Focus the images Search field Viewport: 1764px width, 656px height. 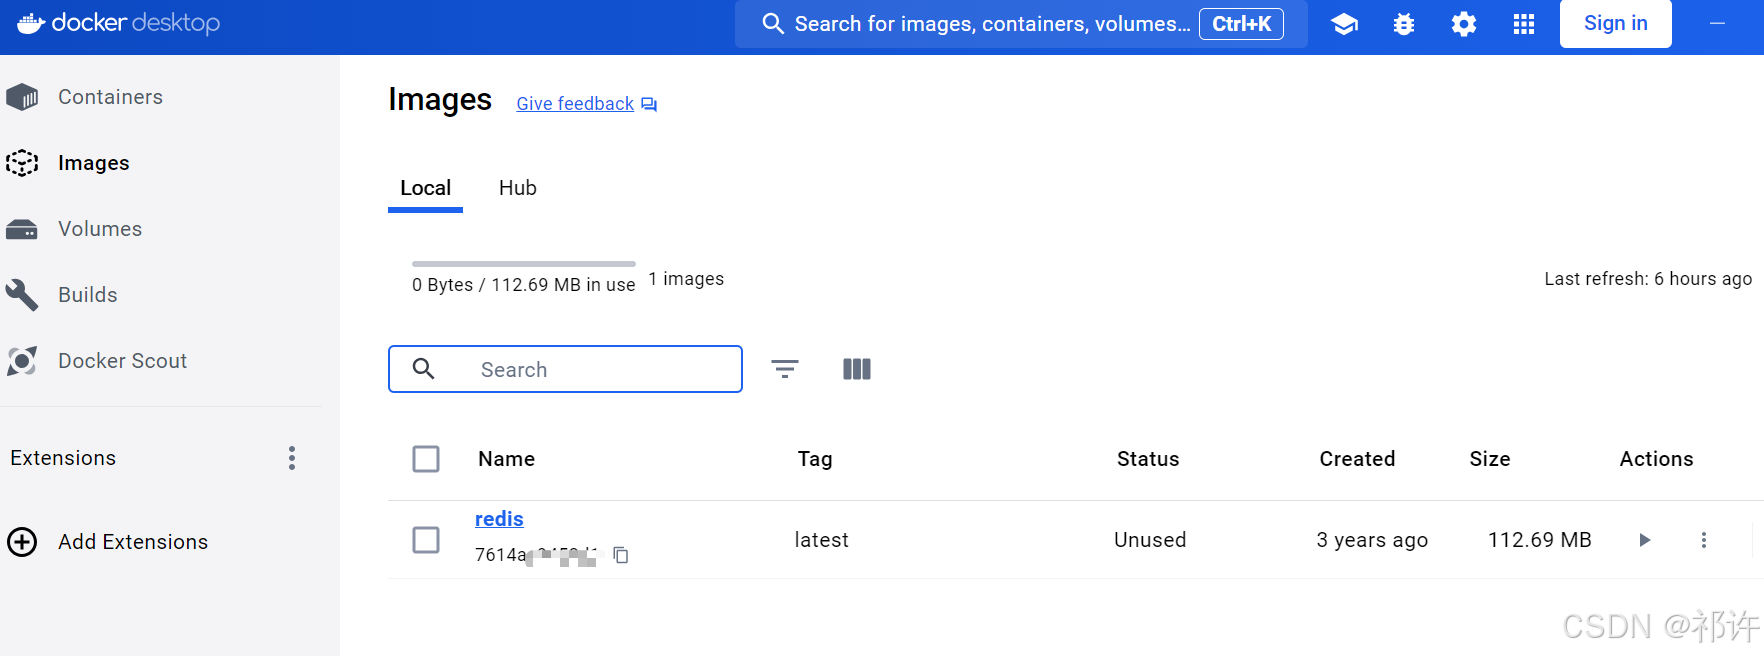tap(565, 369)
